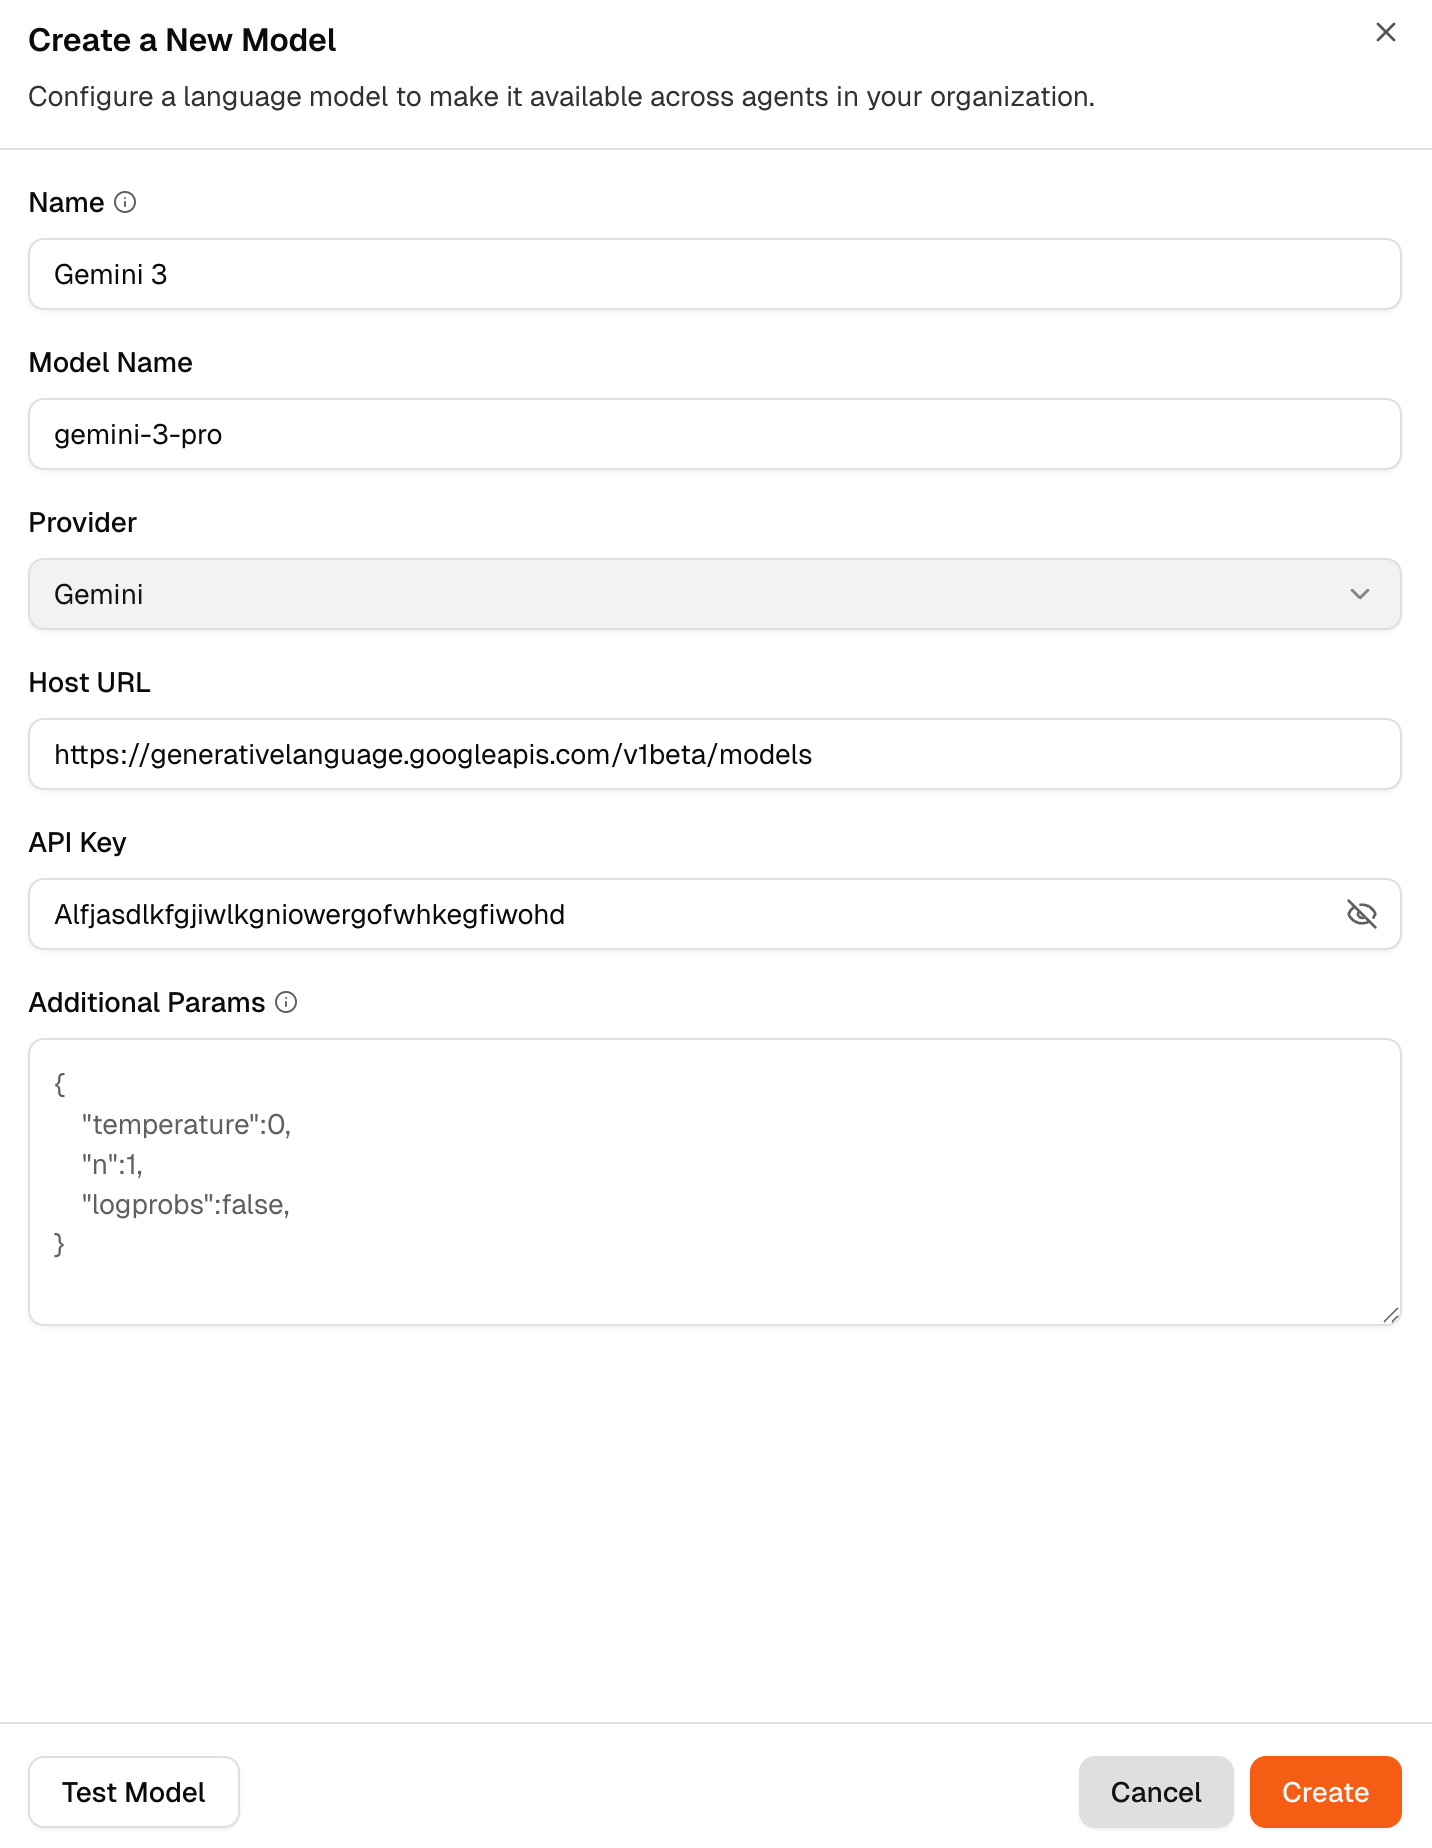Image resolution: width=1432 pixels, height=1848 pixels.
Task: Click the Additional Params info icon
Action: point(286,1002)
